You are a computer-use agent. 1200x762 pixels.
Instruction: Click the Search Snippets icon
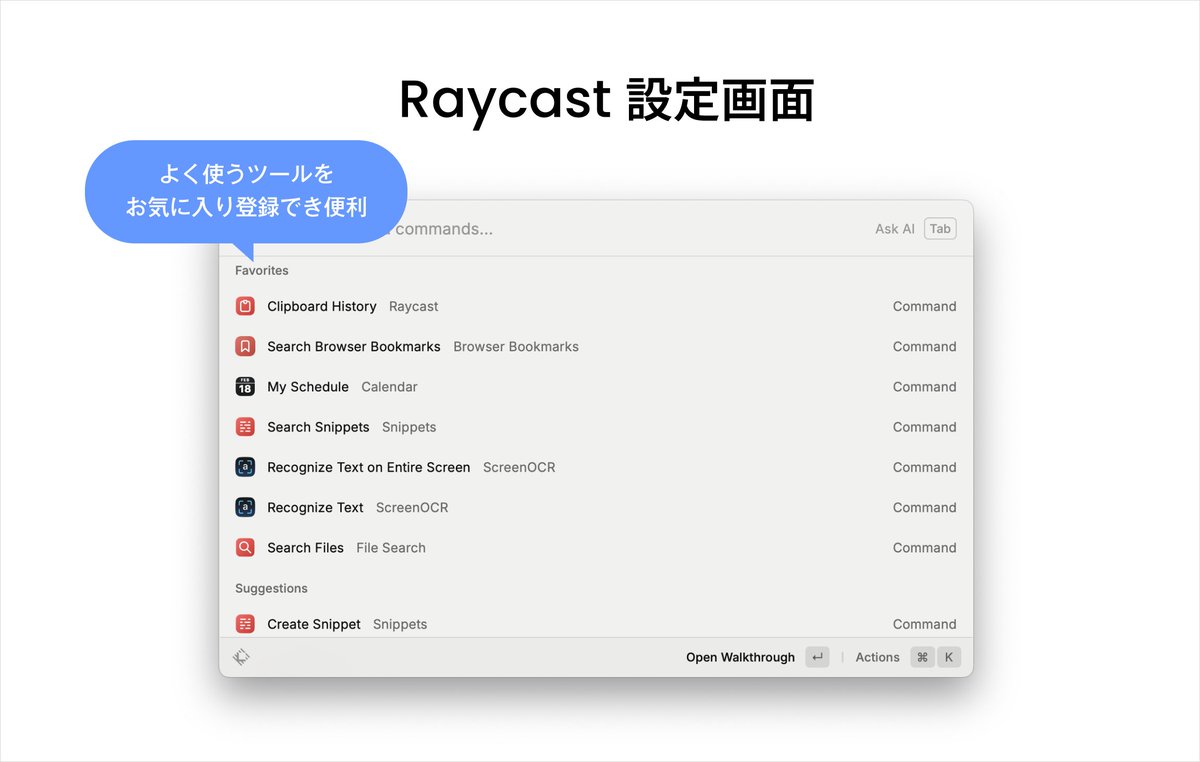point(245,427)
